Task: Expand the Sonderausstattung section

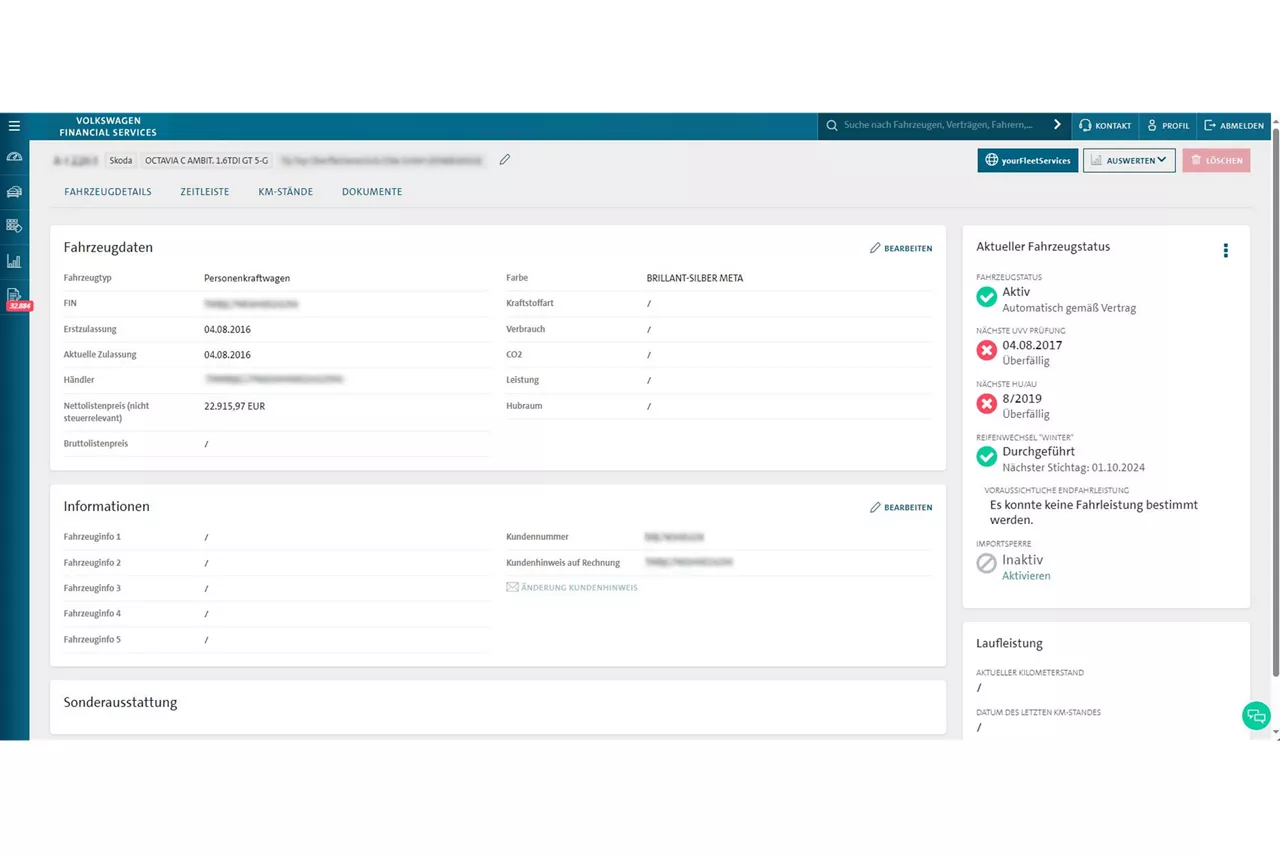Action: click(120, 703)
